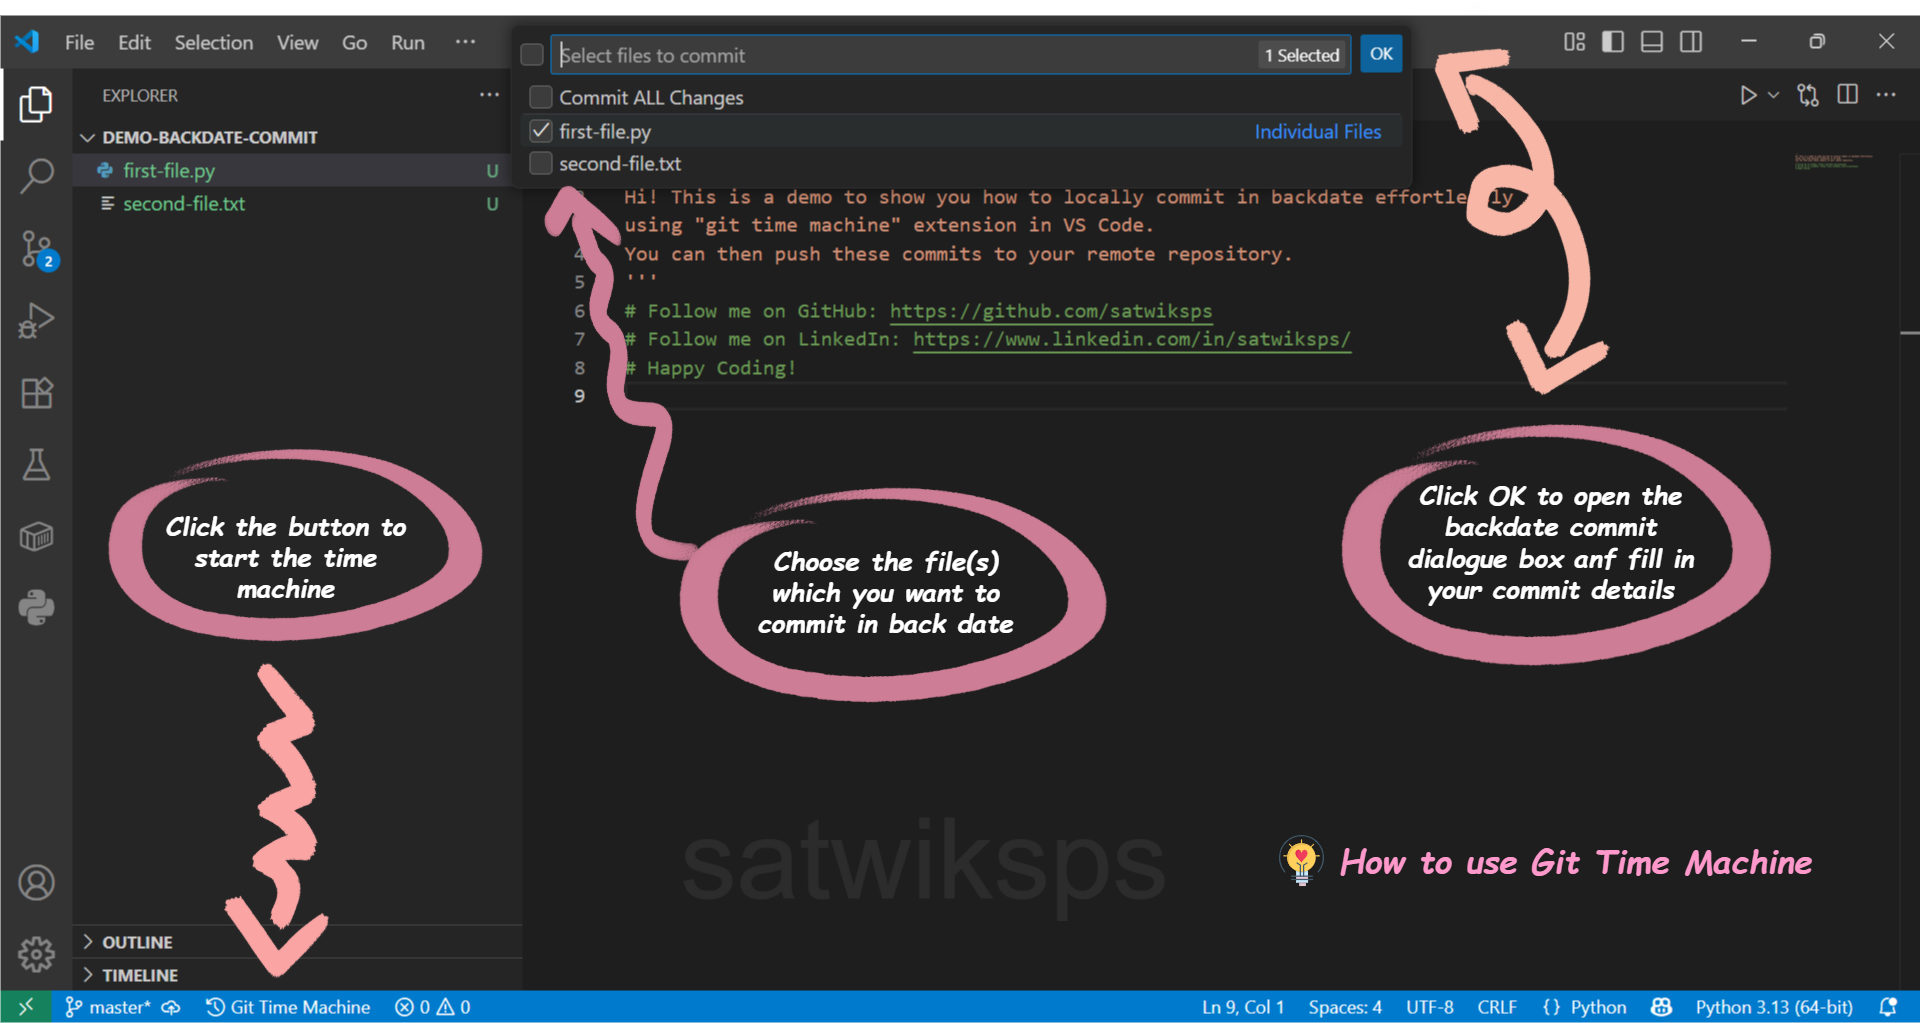The image size is (1920, 1023).
Task: Toggle the bottom Panel layout icon
Action: pos(1652,41)
